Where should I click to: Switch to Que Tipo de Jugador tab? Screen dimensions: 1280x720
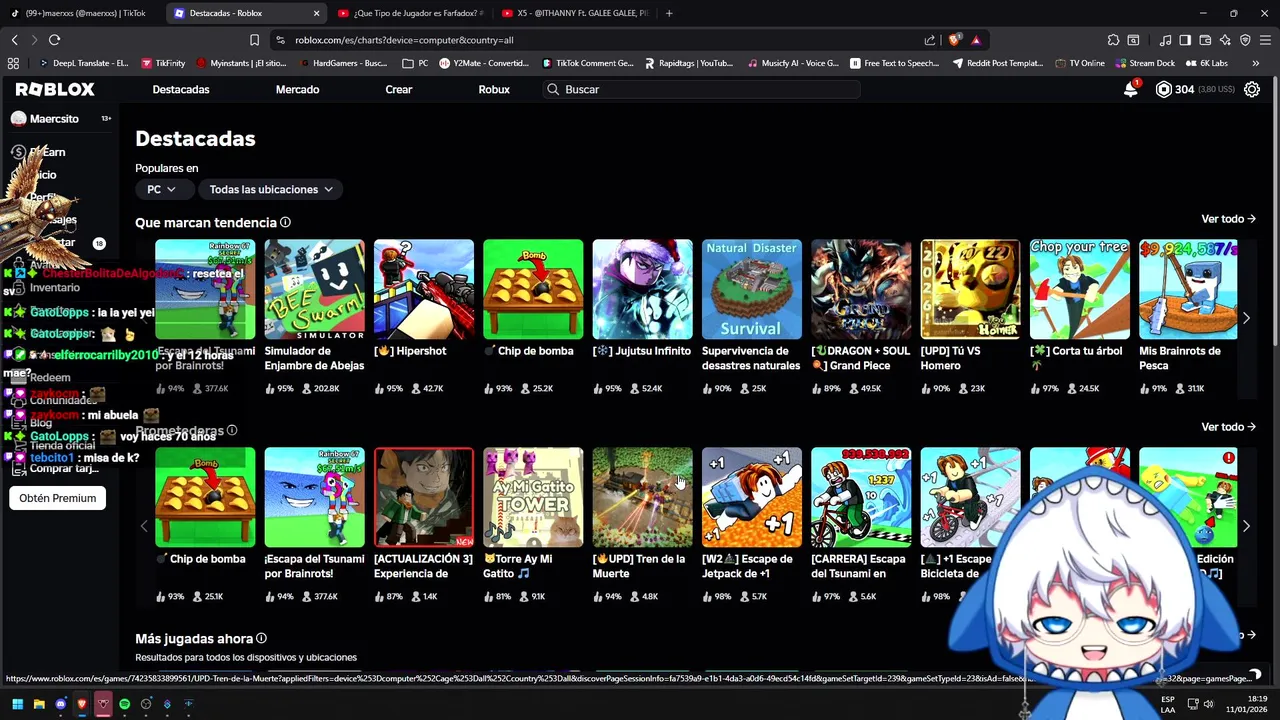[x=410, y=13]
